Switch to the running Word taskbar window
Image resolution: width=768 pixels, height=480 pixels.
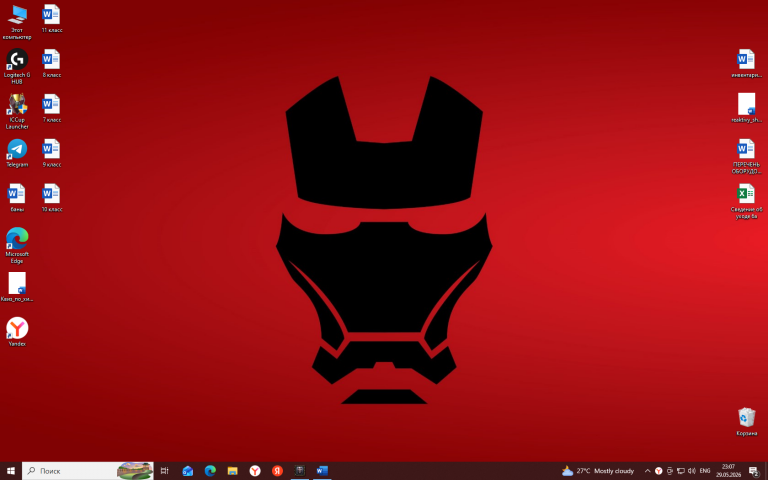point(322,471)
